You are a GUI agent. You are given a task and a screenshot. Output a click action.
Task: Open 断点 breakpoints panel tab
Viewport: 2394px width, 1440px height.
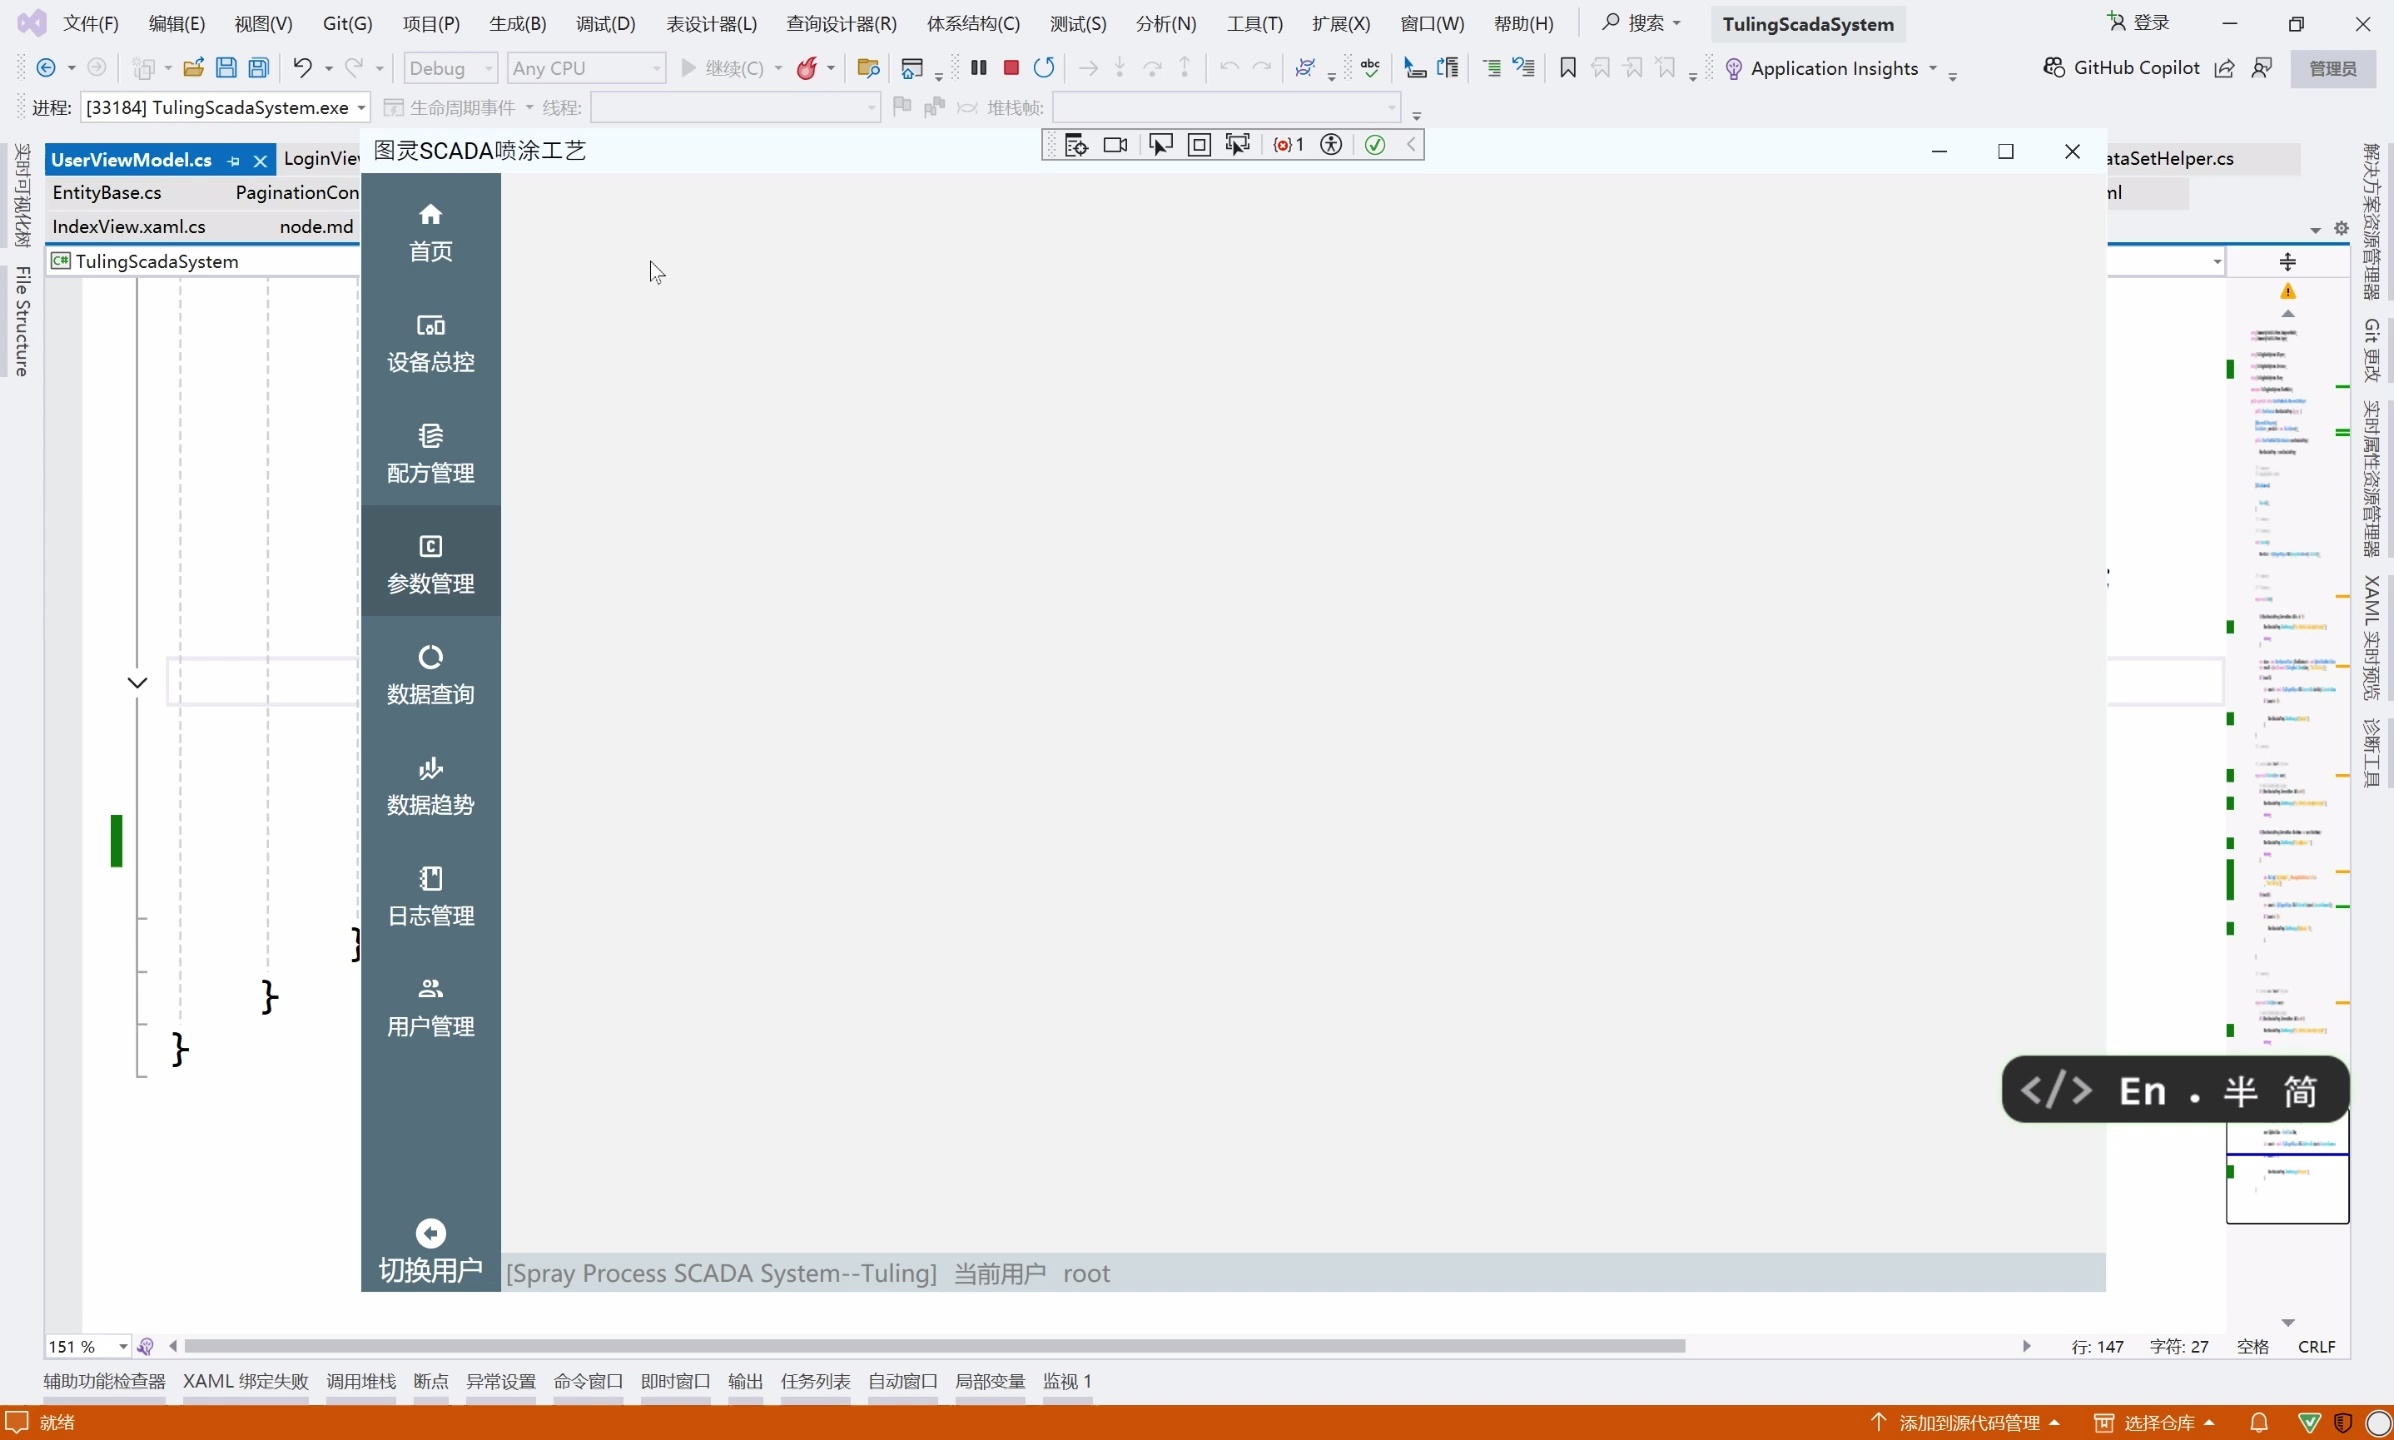point(431,1381)
